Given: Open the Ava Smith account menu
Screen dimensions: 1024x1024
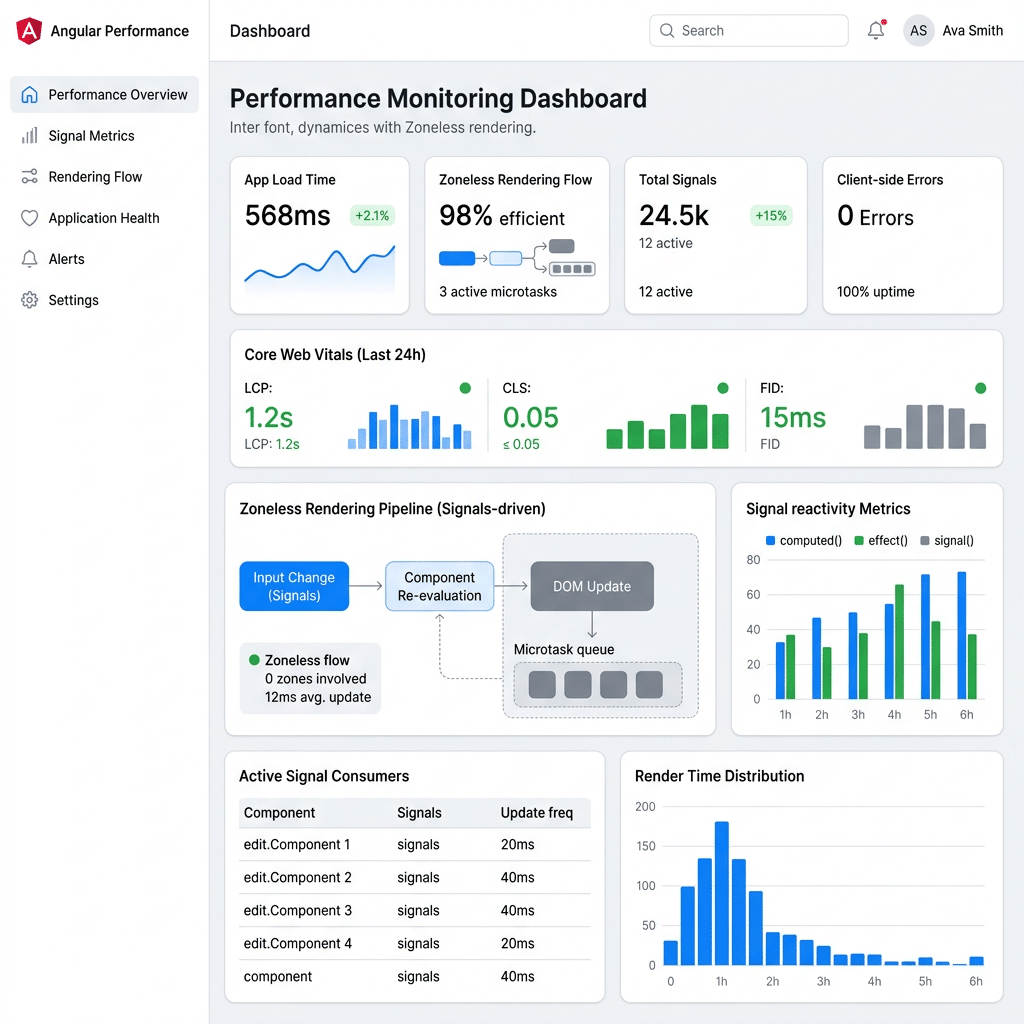Looking at the screenshot, I should [972, 31].
